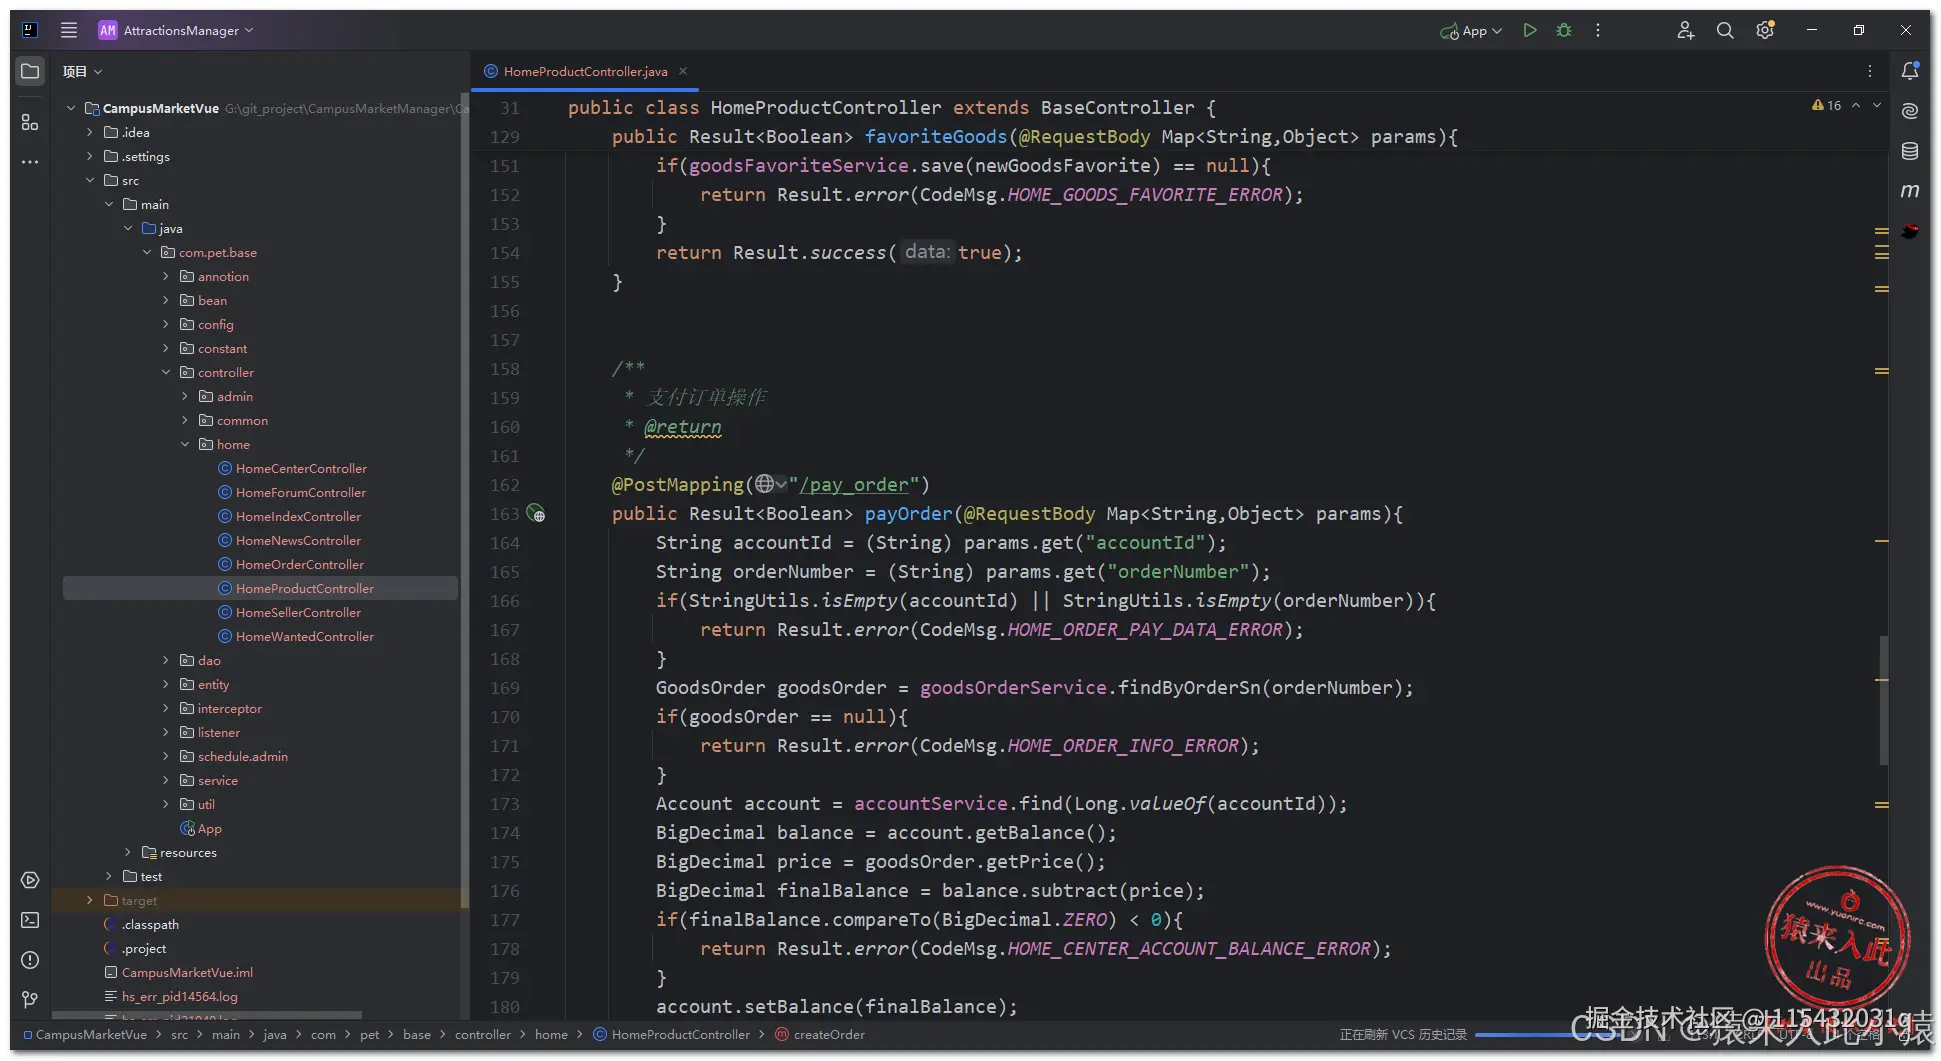Viewport: 1941px width, 1061px height.
Task: Click the java breadcrumb
Action: (275, 1034)
